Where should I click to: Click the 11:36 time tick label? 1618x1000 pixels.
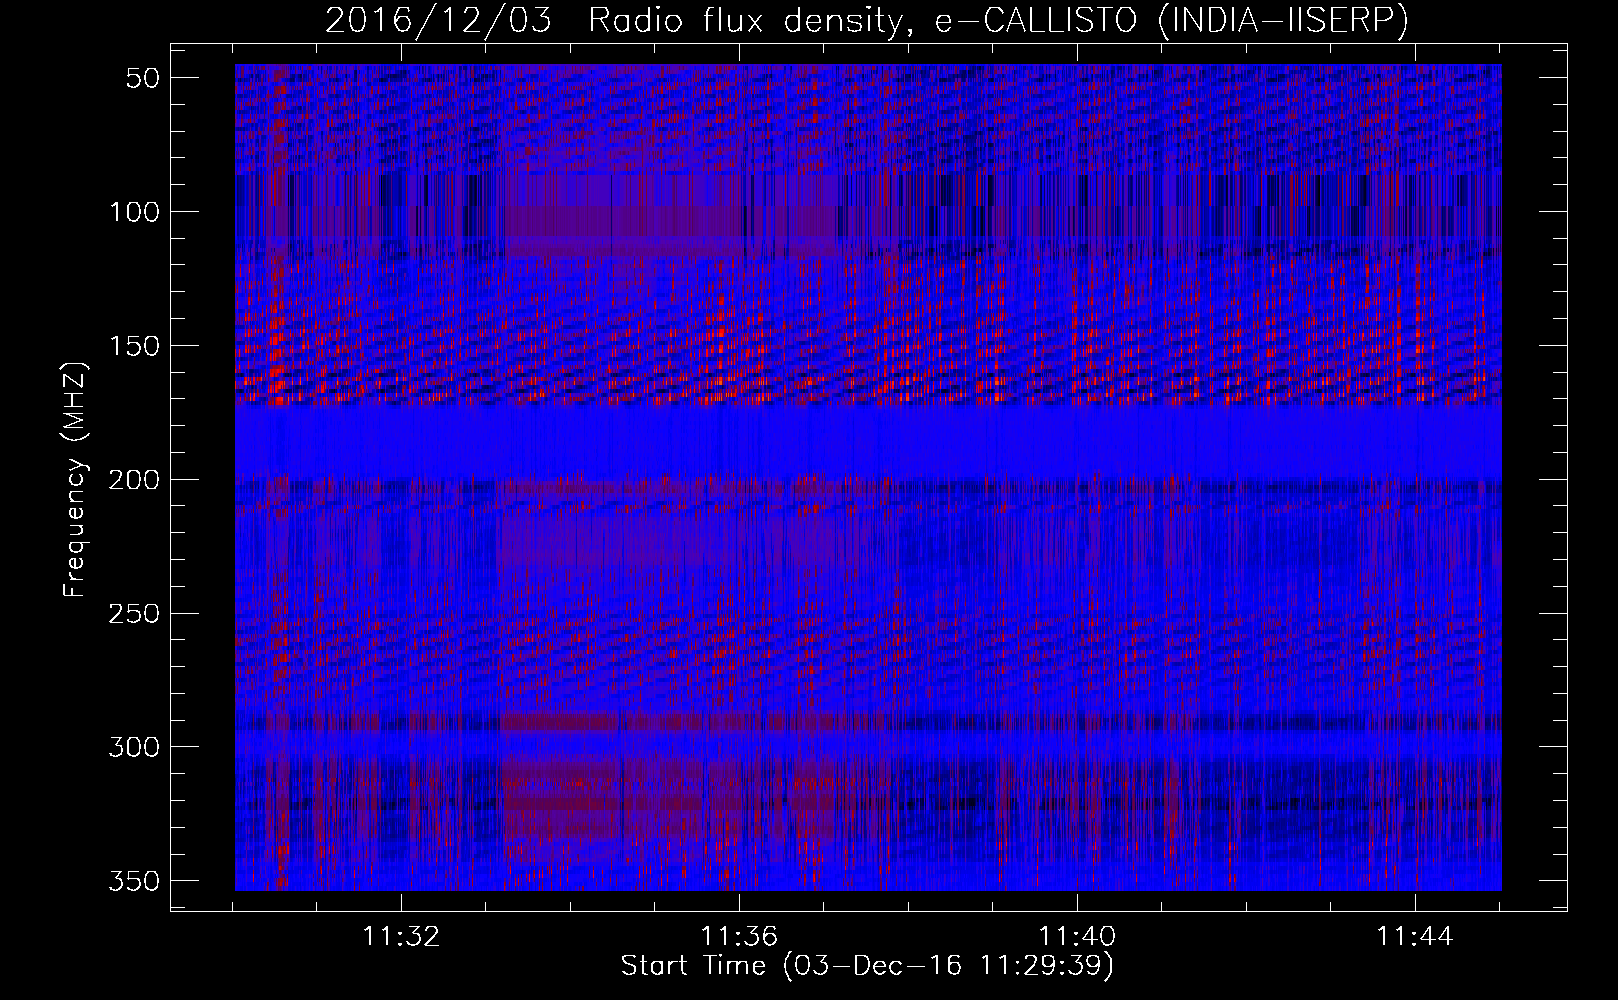pos(739,937)
